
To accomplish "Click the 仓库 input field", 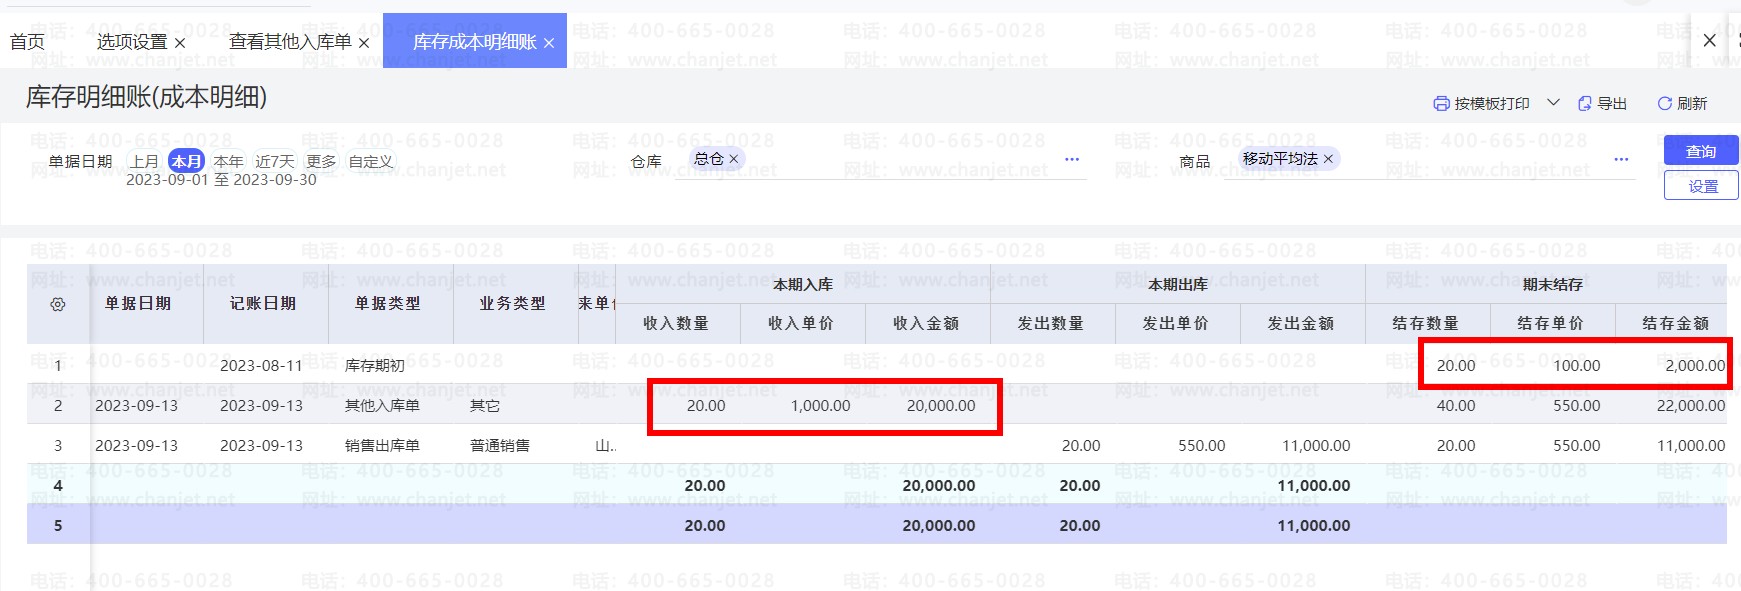I will 880,160.
